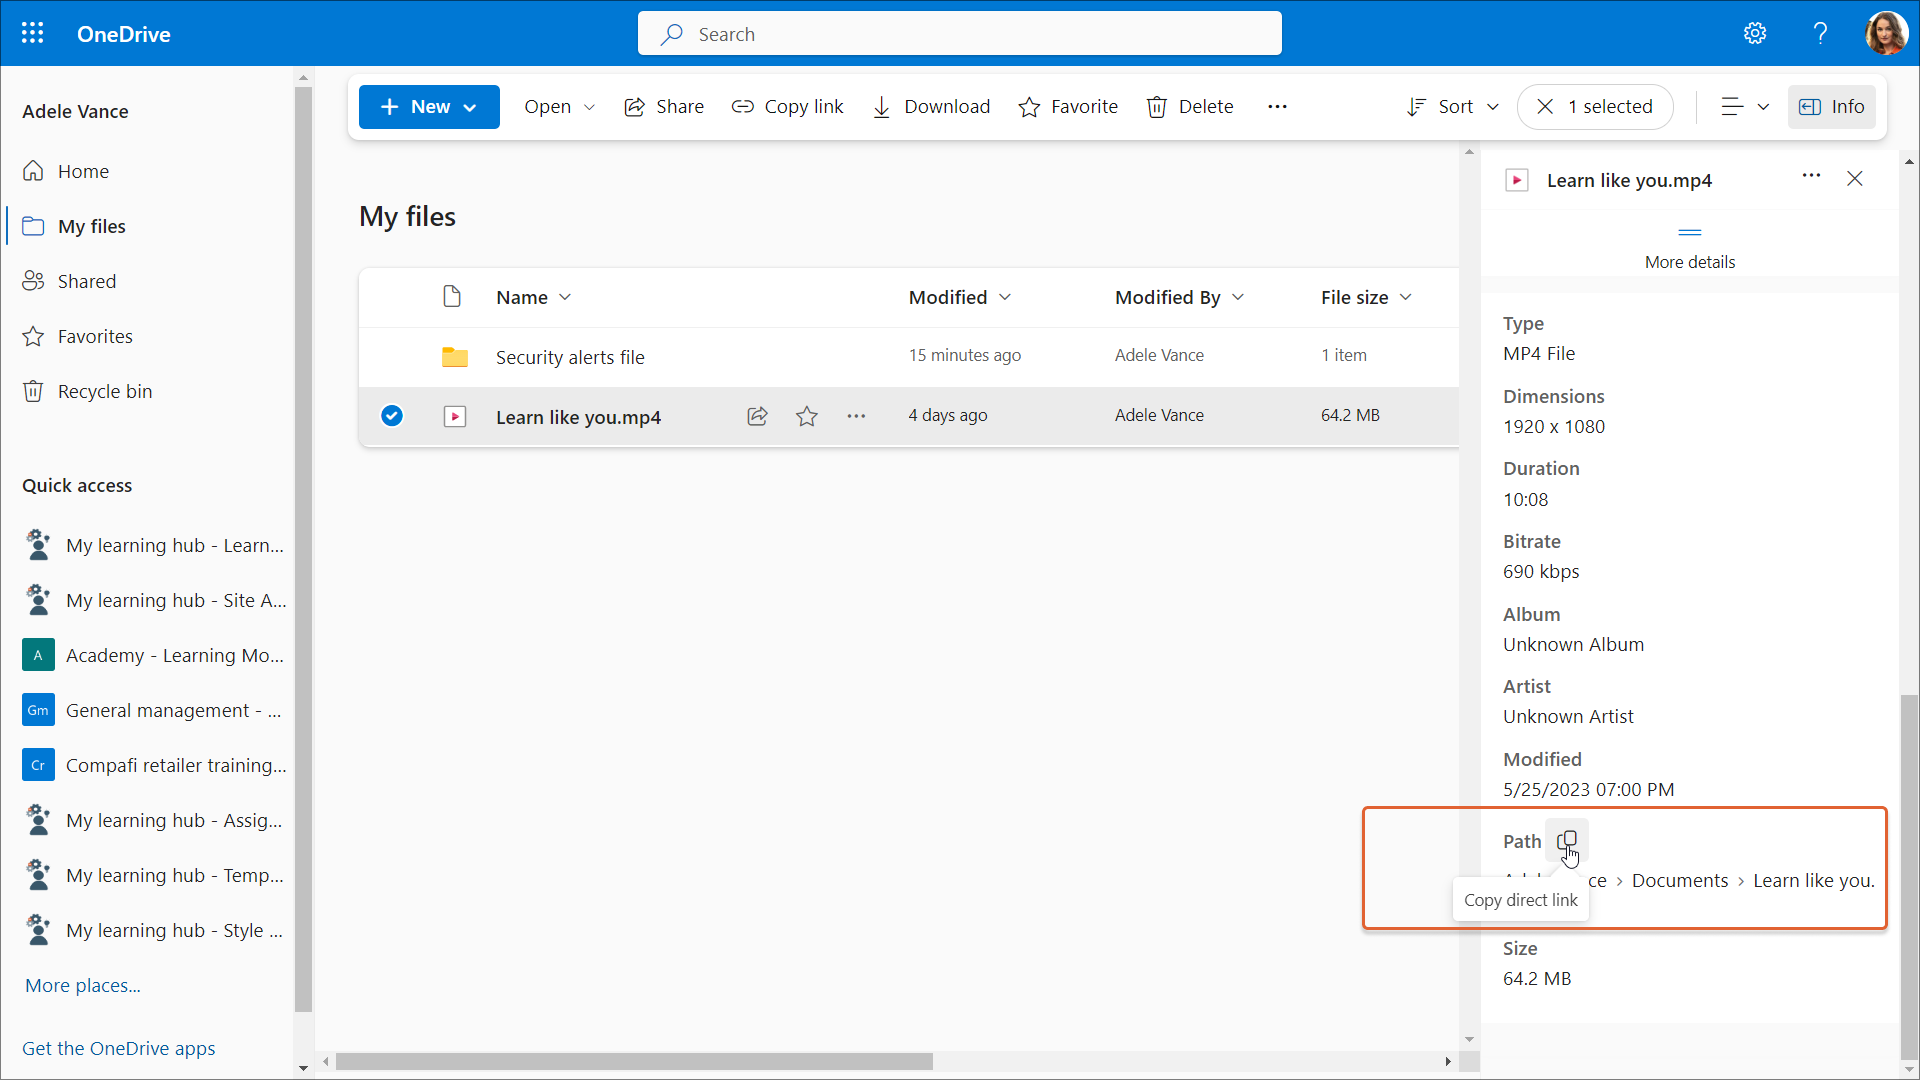This screenshot has height=1080, width=1920.
Task: Open the Sort dropdown menu
Action: pyautogui.click(x=1453, y=107)
